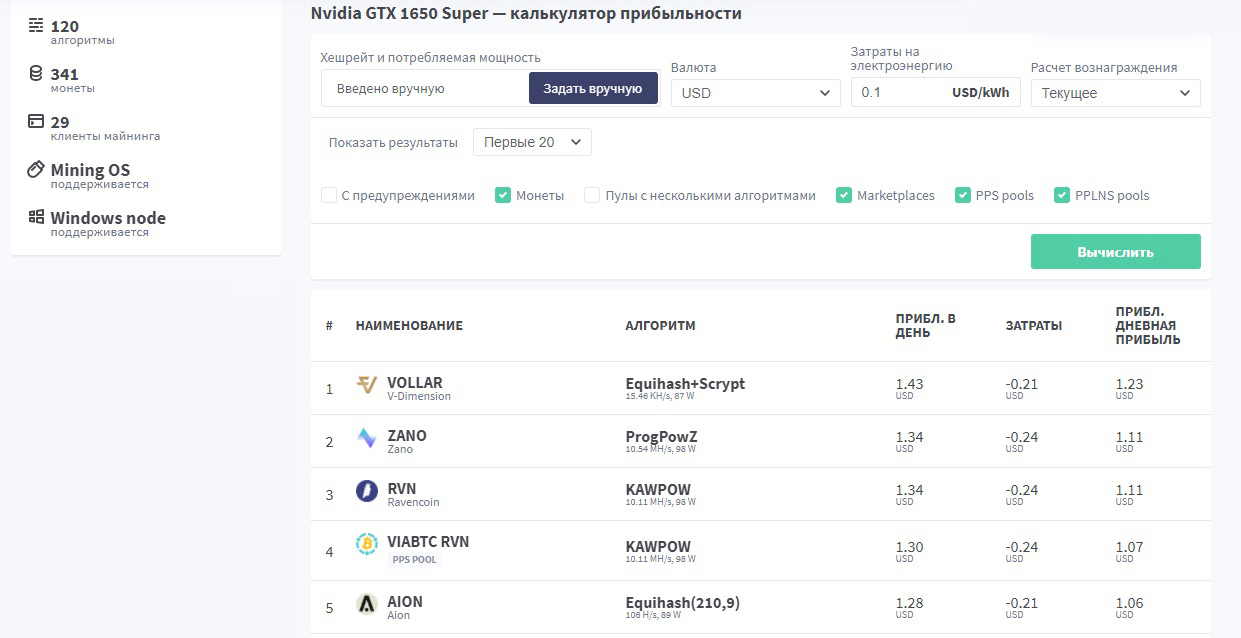Click the coins stack icon in sidebar
The width and height of the screenshot is (1241, 638).
36,74
